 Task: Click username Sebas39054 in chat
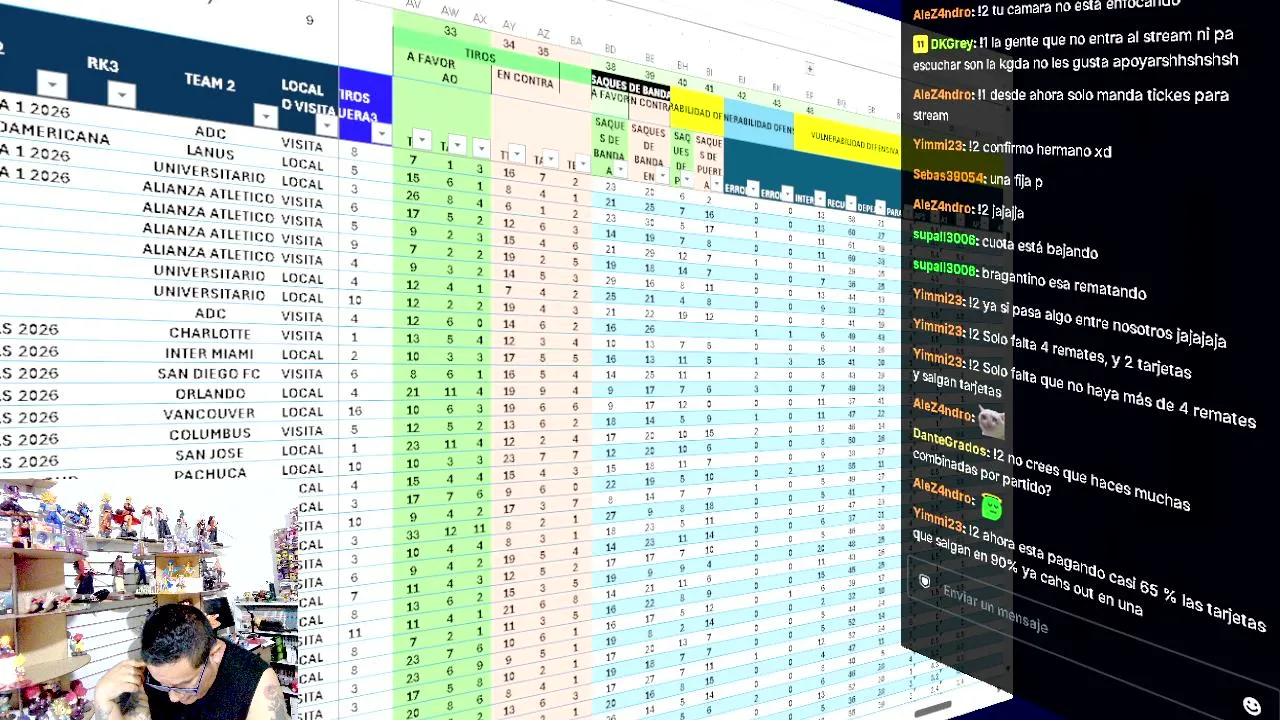pos(949,177)
